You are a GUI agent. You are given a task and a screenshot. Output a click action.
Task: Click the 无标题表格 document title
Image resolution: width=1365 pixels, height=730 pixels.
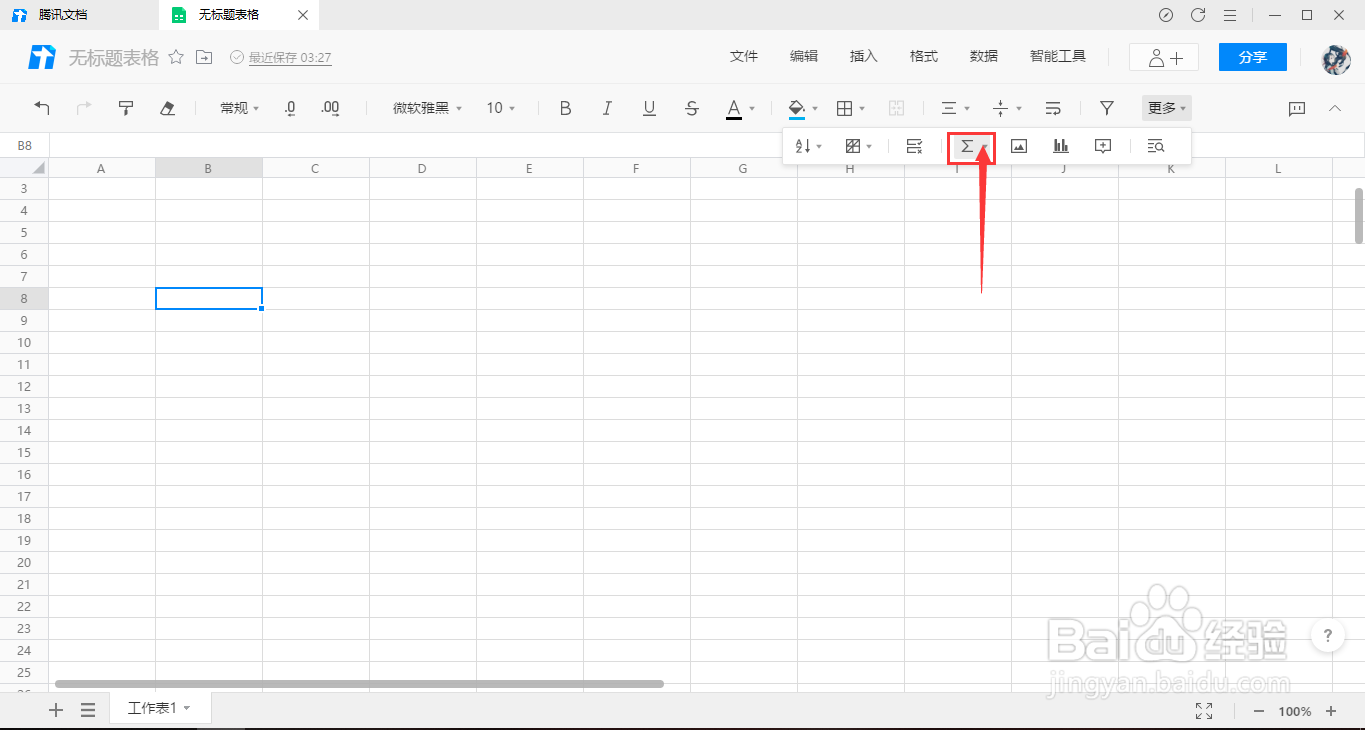[113, 57]
